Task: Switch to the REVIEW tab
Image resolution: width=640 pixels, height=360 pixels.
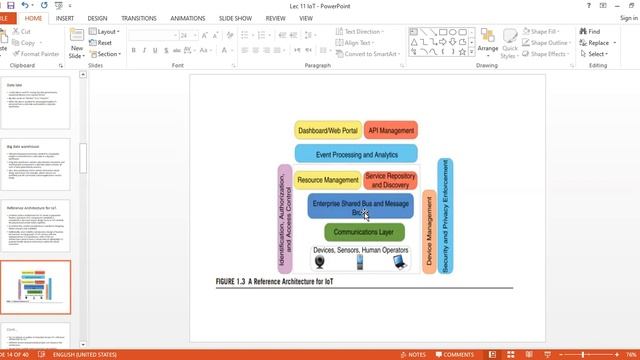Action: [x=276, y=18]
